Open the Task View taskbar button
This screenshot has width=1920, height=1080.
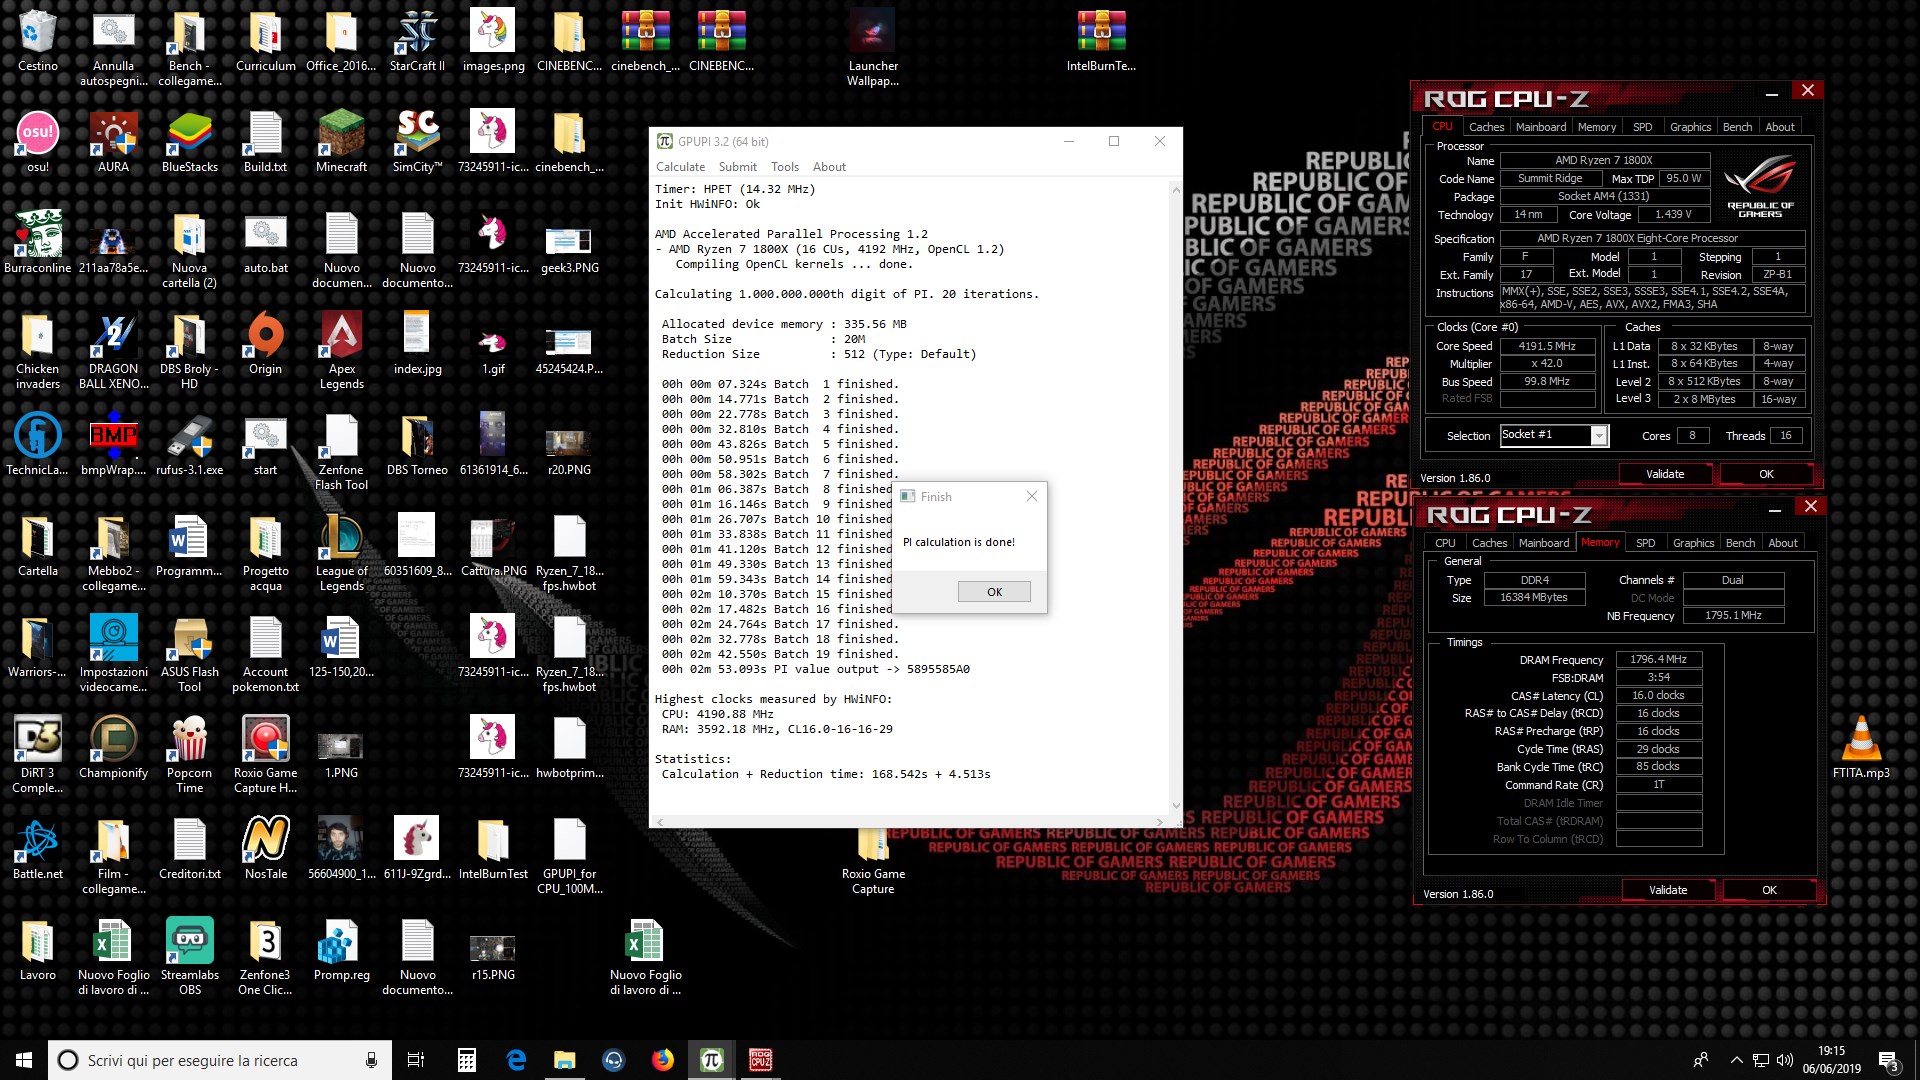[416, 1060]
